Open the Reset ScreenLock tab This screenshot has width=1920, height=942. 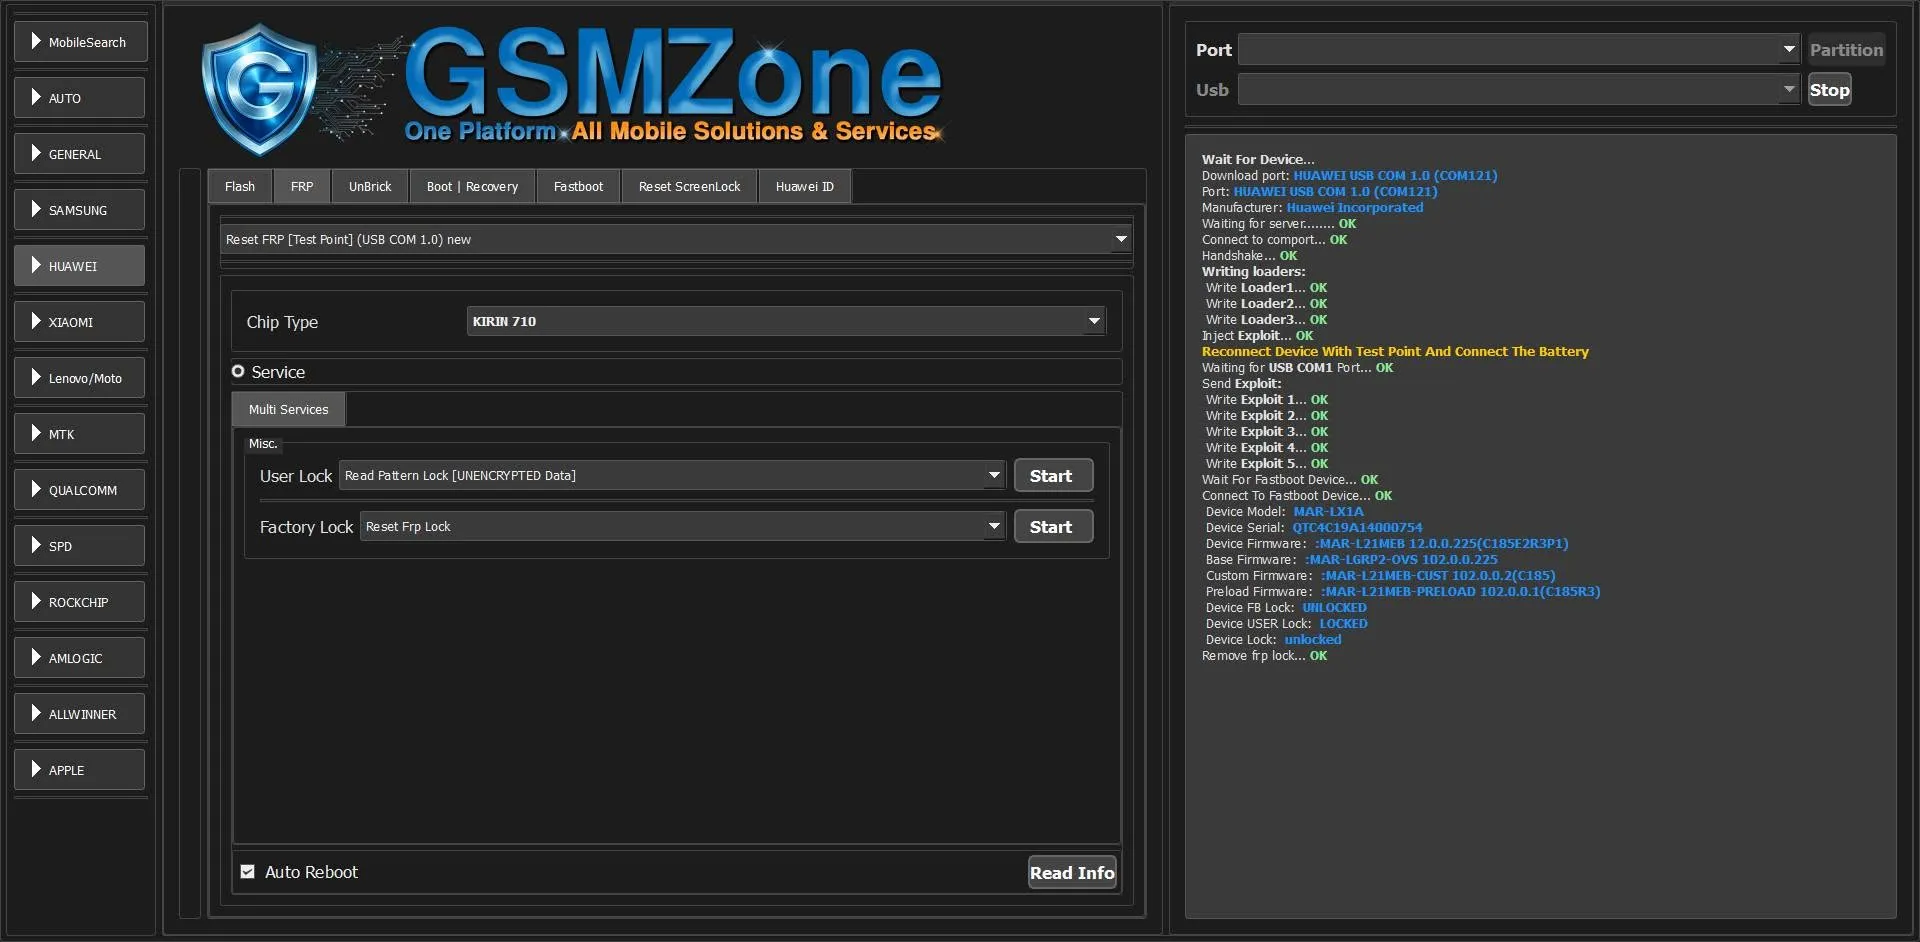click(690, 187)
